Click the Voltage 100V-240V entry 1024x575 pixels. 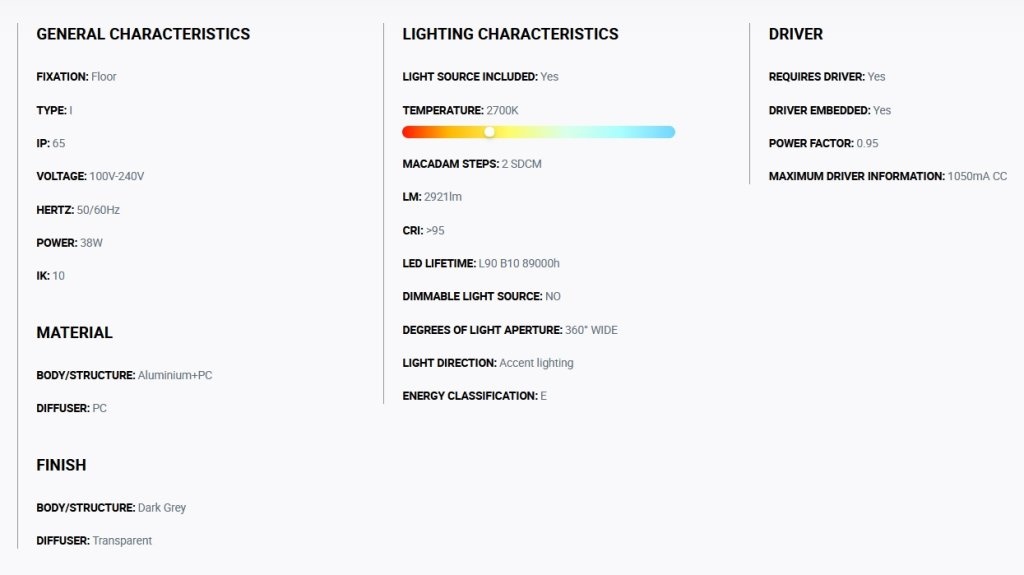click(90, 176)
